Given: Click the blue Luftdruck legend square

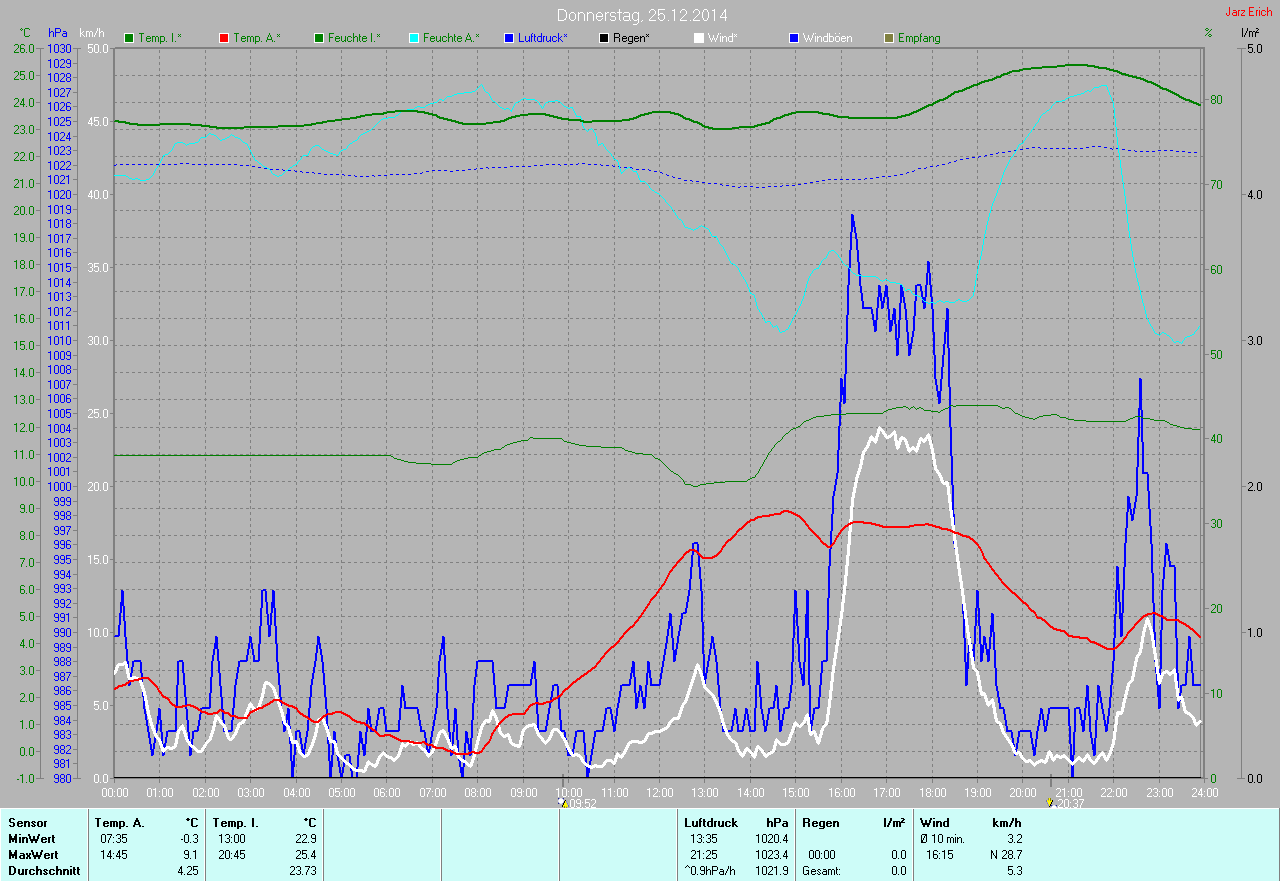Looking at the screenshot, I should 509,38.
